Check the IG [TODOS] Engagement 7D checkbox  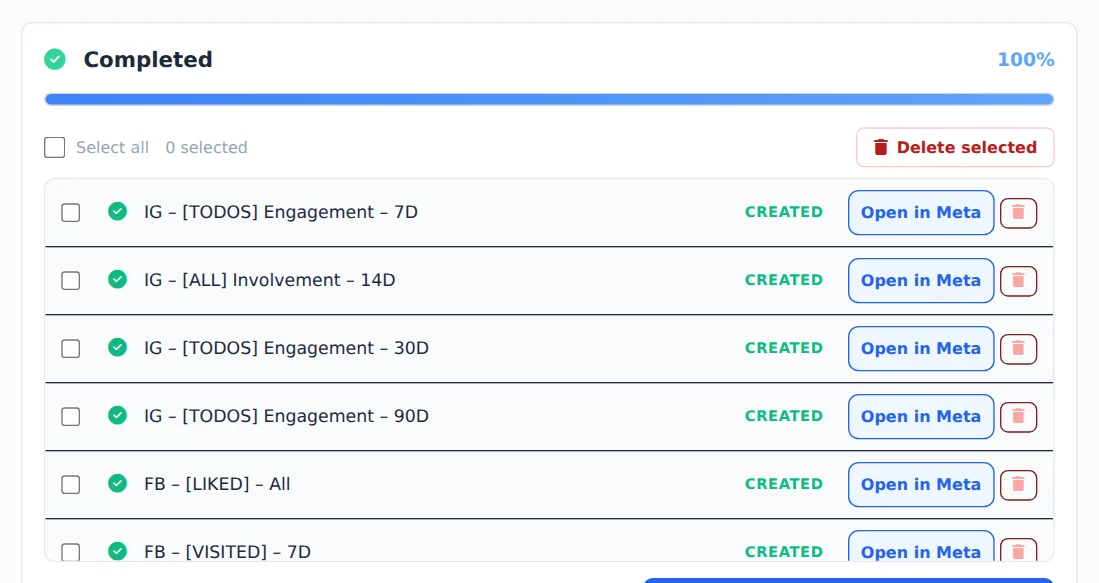[71, 212]
